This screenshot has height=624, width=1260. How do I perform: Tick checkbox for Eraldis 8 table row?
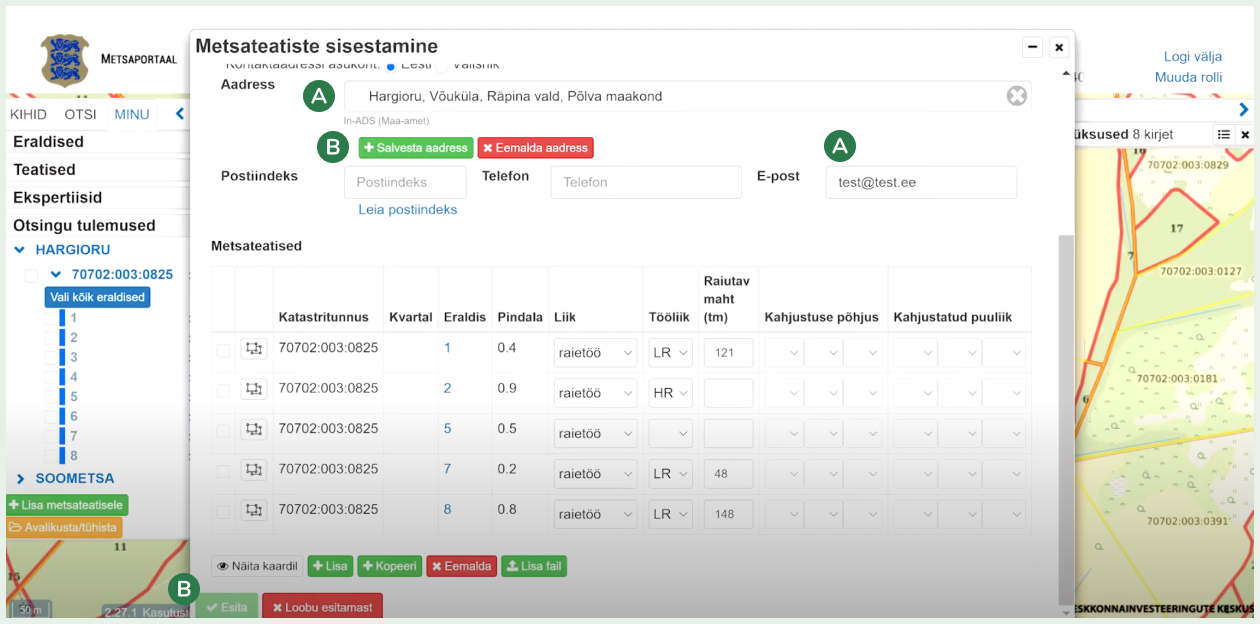click(223, 512)
